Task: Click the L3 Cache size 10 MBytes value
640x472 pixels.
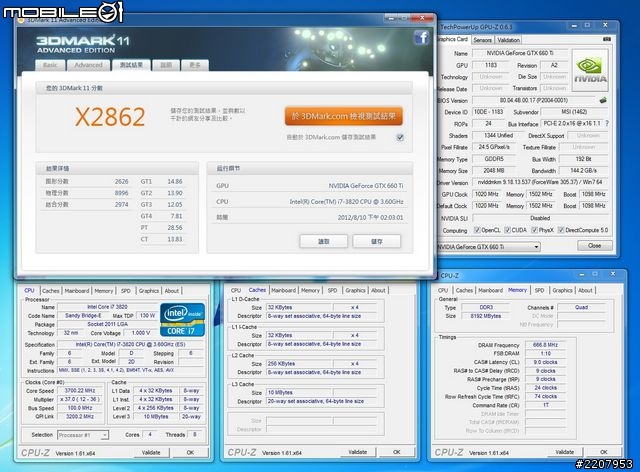Action: click(x=299, y=392)
